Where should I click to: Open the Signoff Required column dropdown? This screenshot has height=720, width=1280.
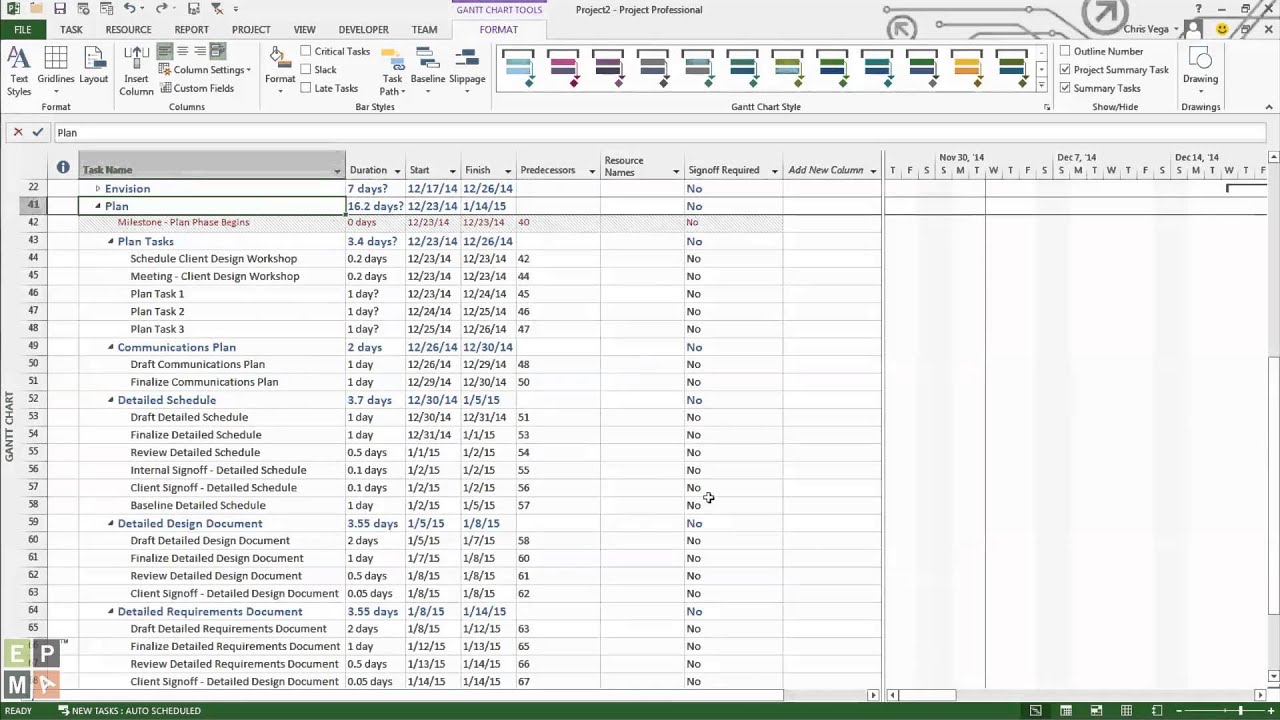pyautogui.click(x=774, y=171)
